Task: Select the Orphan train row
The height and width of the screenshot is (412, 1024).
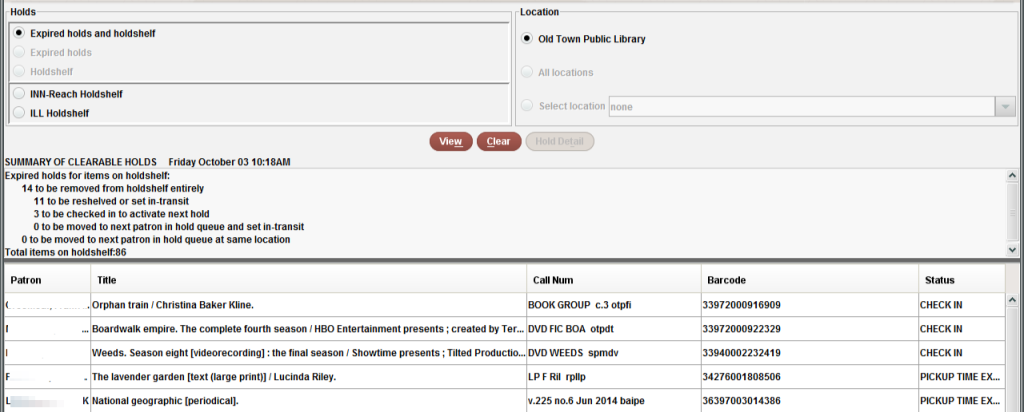Action: pos(306,304)
